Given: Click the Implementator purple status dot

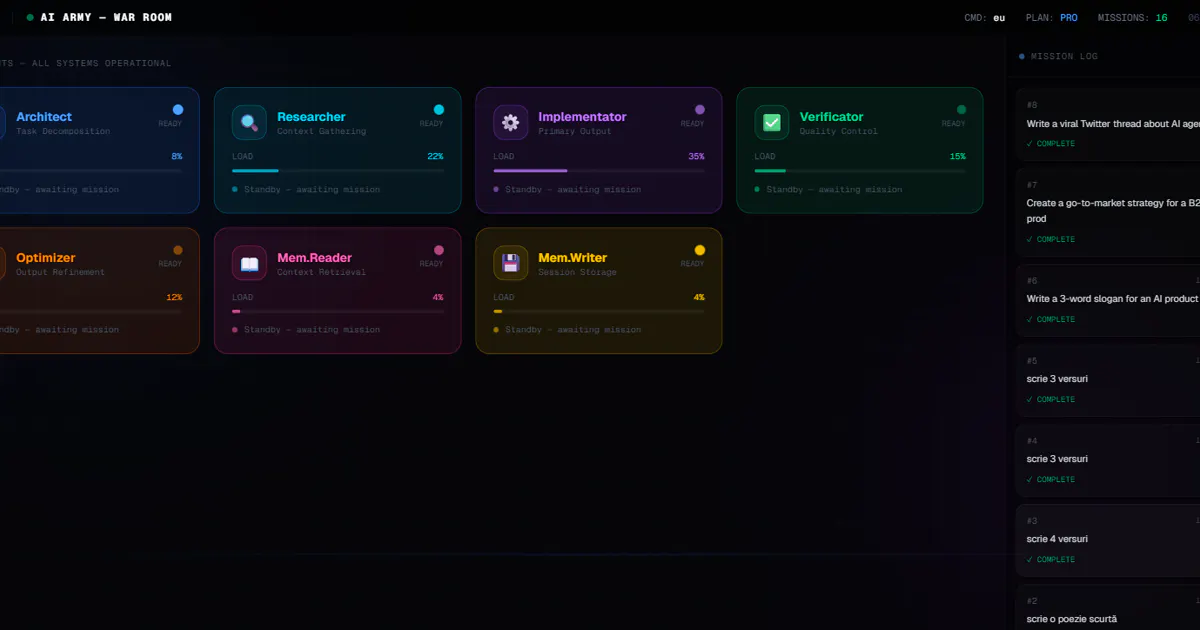Looking at the screenshot, I should click(x=700, y=110).
